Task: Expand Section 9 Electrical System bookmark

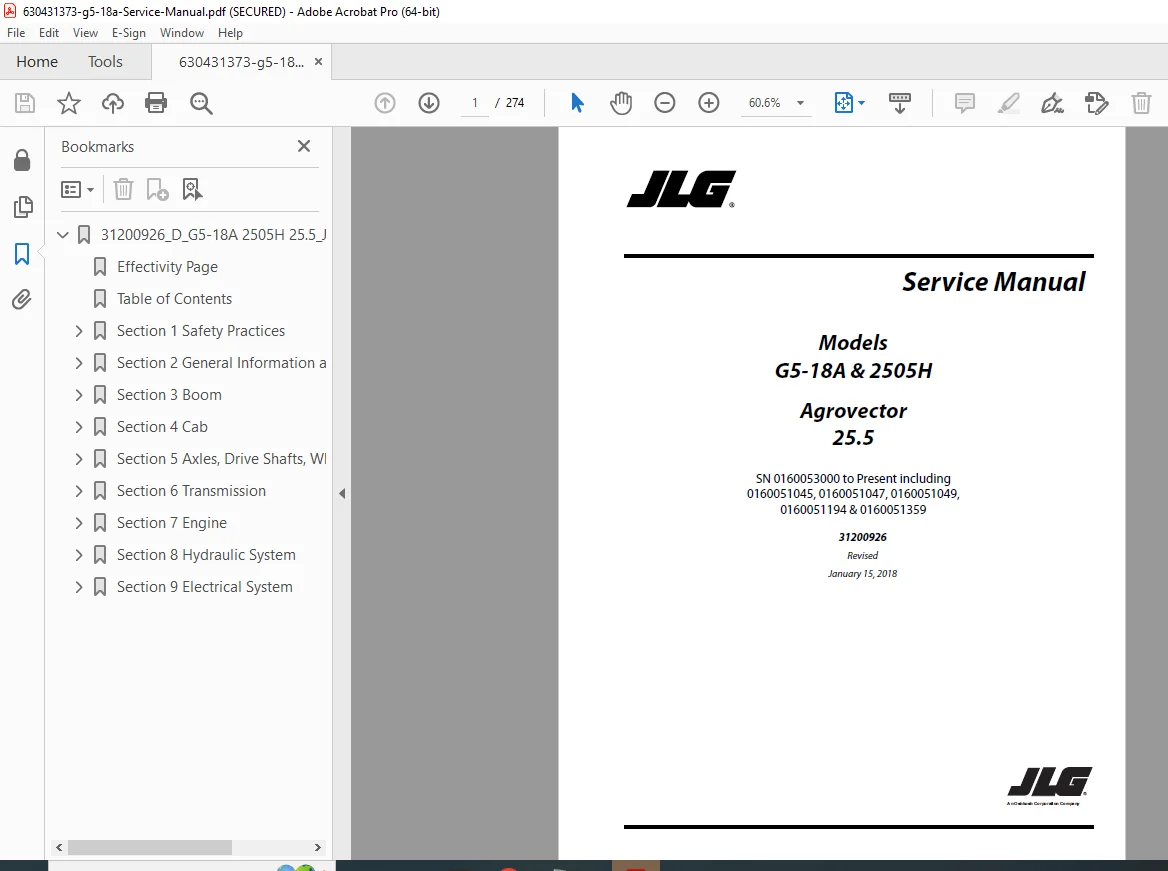Action: [x=79, y=587]
